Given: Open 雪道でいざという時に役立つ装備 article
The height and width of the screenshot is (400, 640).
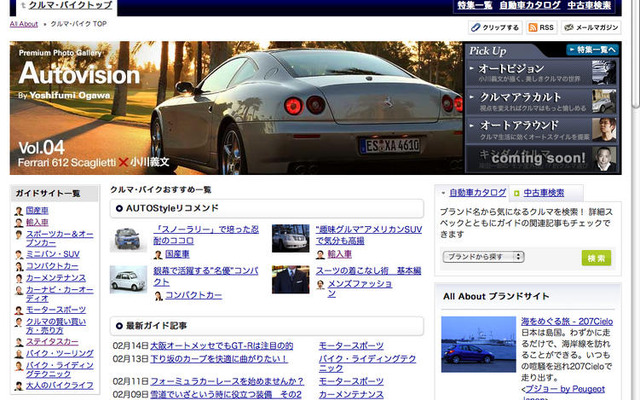Looking at the screenshot, I should [x=226, y=394].
